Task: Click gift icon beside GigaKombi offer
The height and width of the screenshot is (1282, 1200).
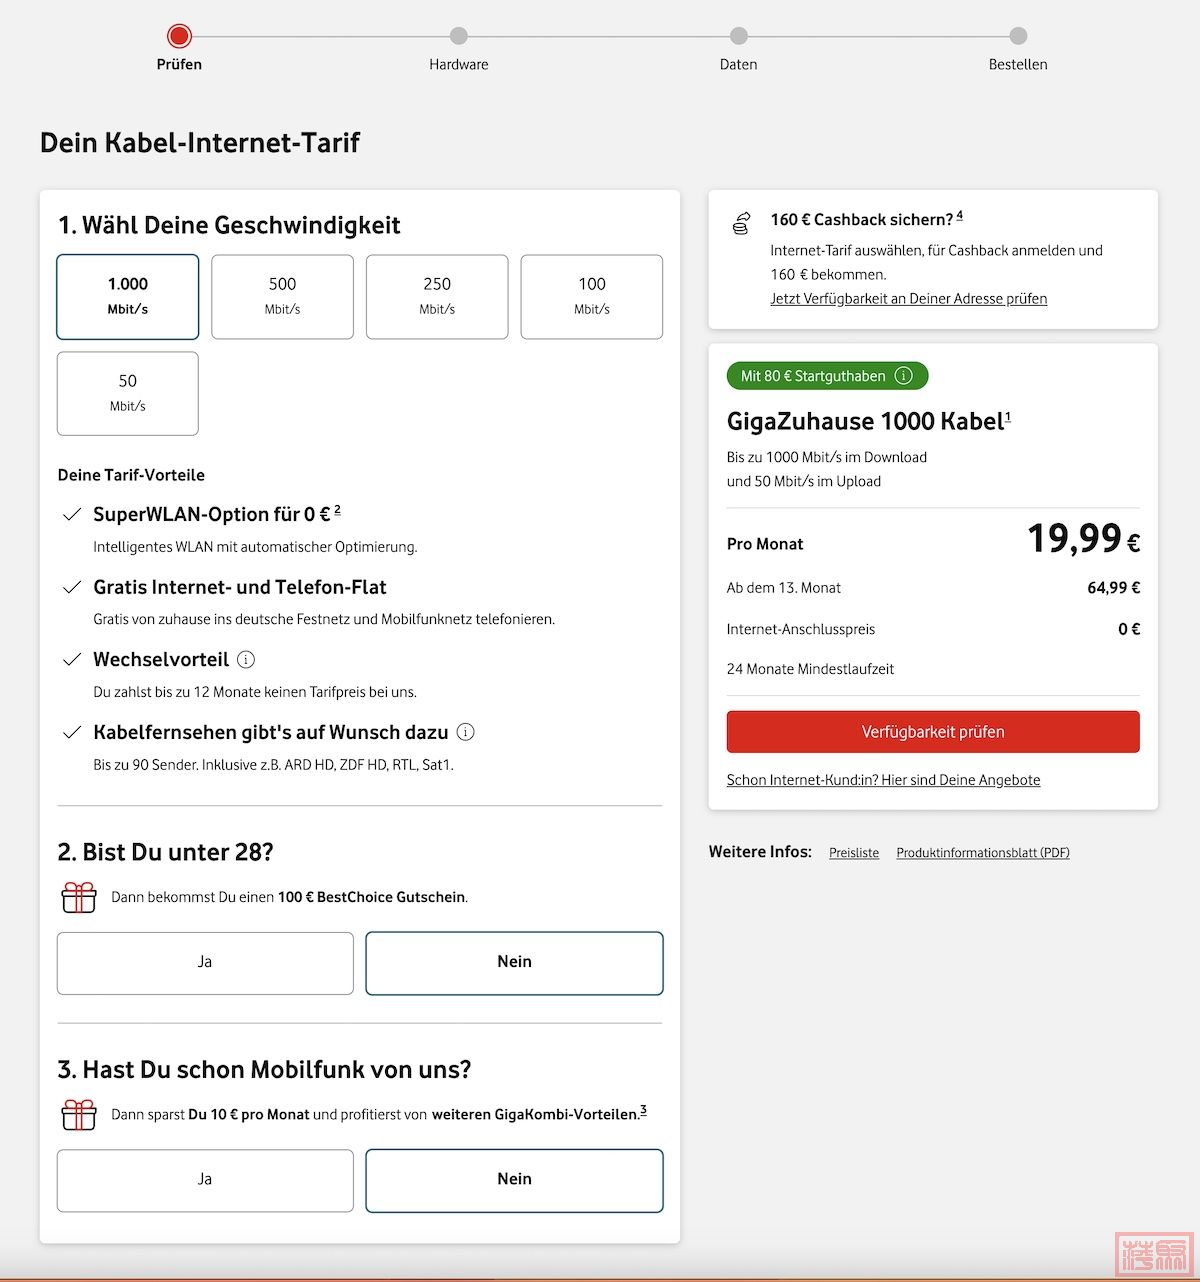Action: [79, 1114]
